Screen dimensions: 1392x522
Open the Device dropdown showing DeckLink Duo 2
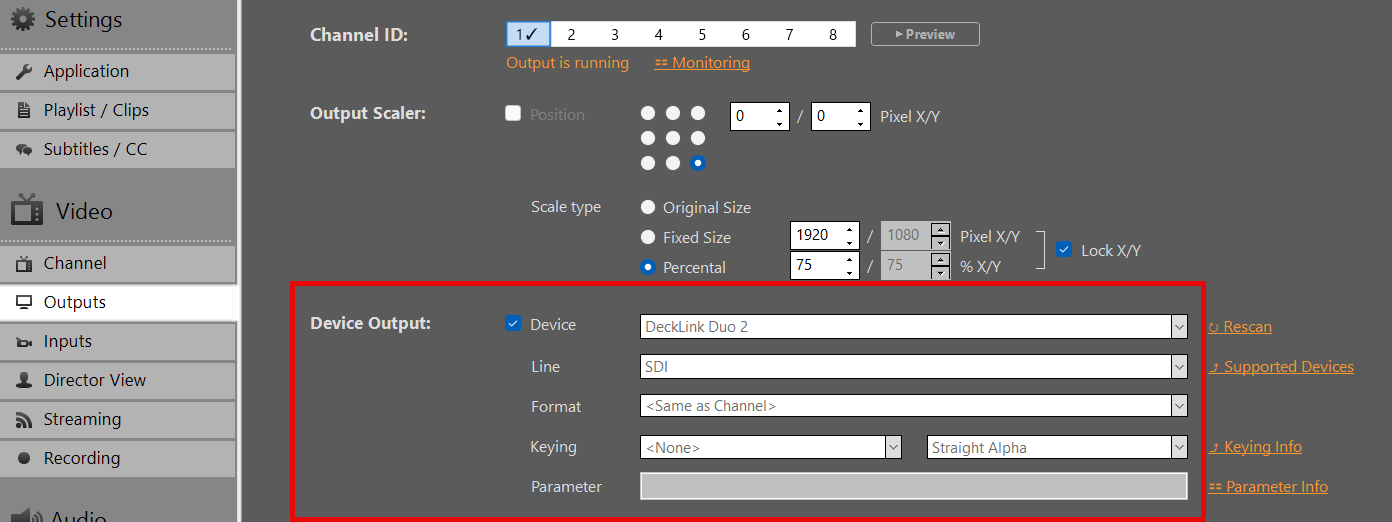913,327
